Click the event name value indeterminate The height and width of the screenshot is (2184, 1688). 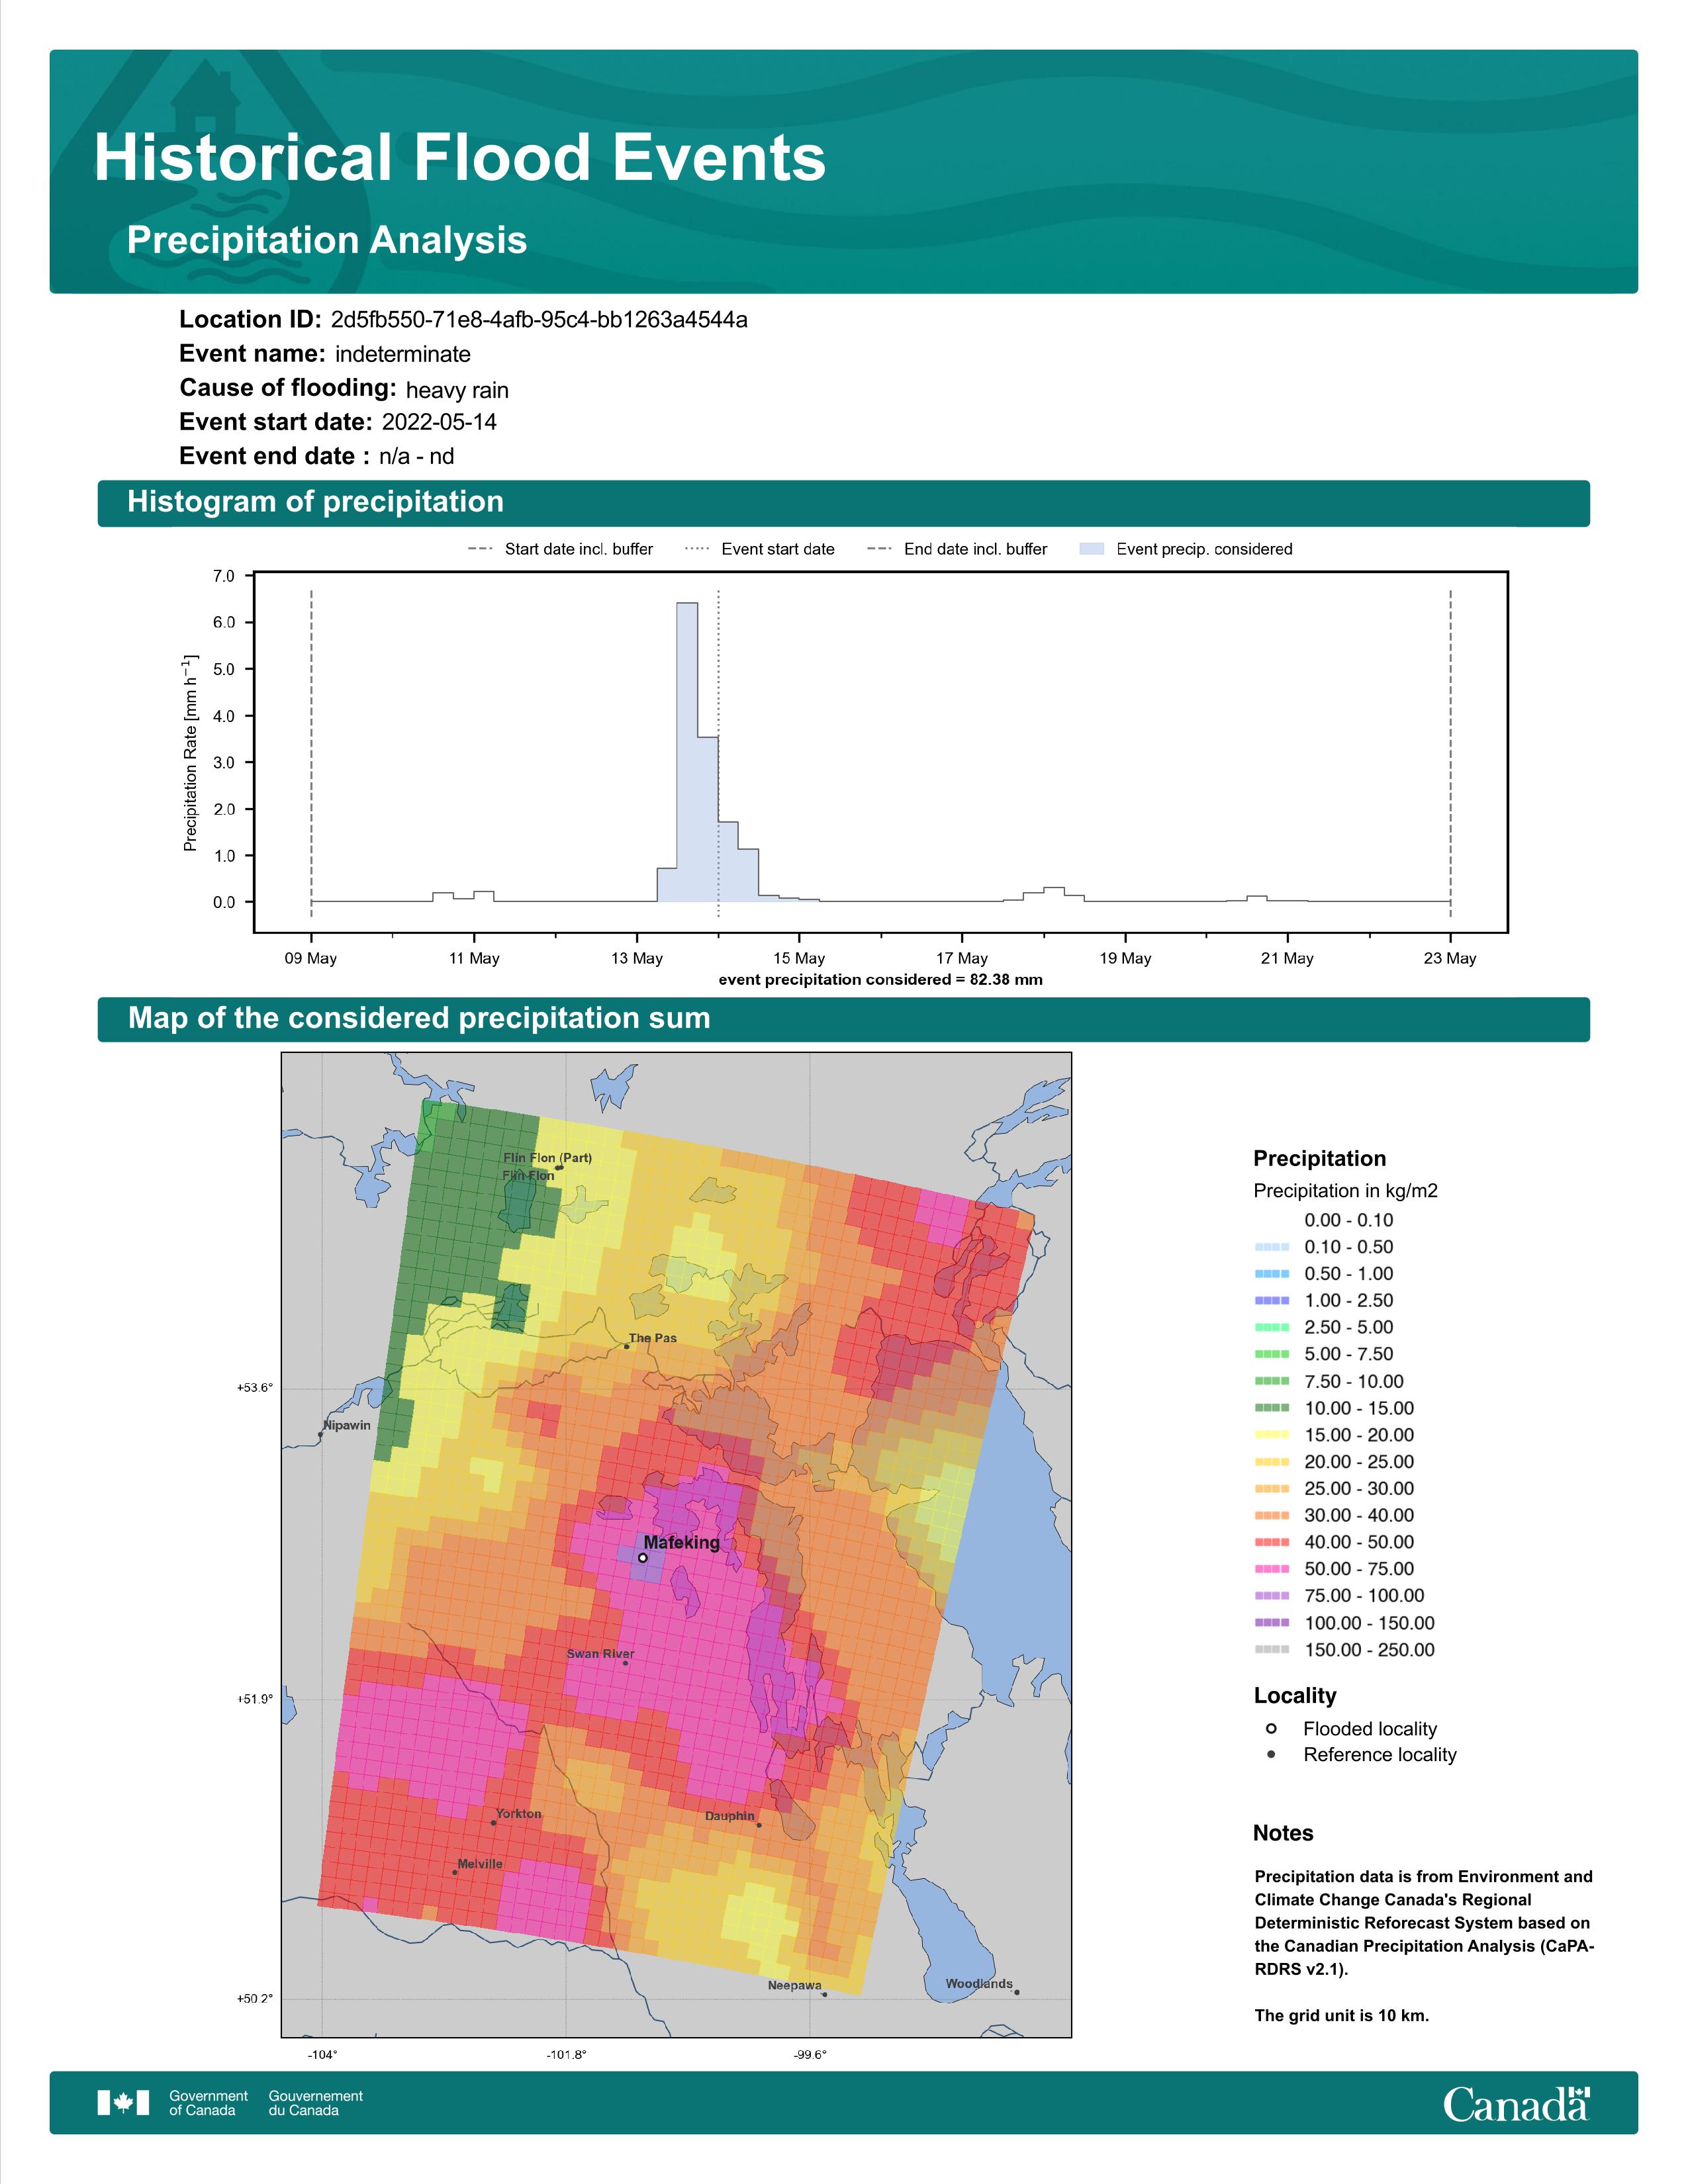click(x=403, y=354)
